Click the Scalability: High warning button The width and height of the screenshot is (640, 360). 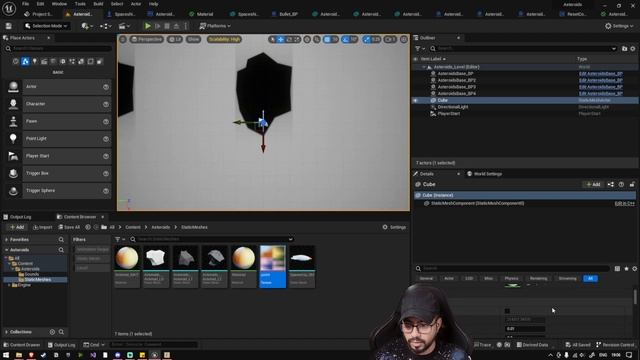point(224,39)
